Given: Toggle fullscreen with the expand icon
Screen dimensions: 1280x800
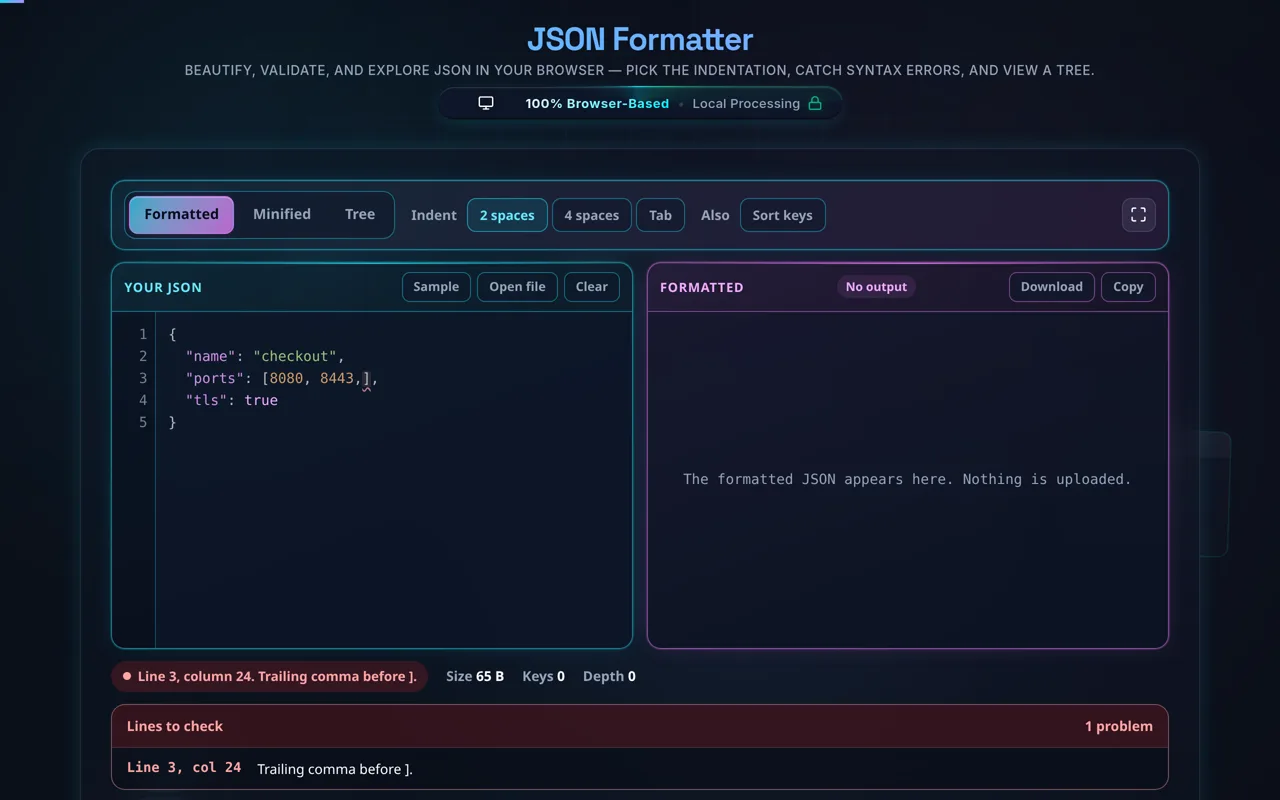Looking at the screenshot, I should pos(1138,215).
